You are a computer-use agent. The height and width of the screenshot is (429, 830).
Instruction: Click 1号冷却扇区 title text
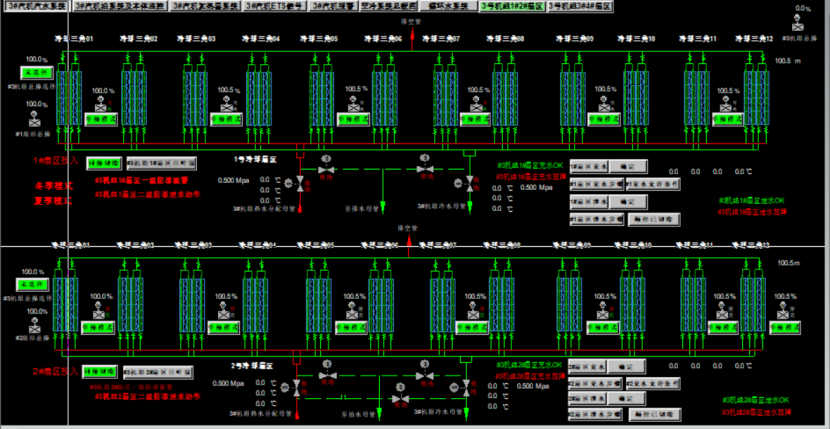tap(256, 158)
